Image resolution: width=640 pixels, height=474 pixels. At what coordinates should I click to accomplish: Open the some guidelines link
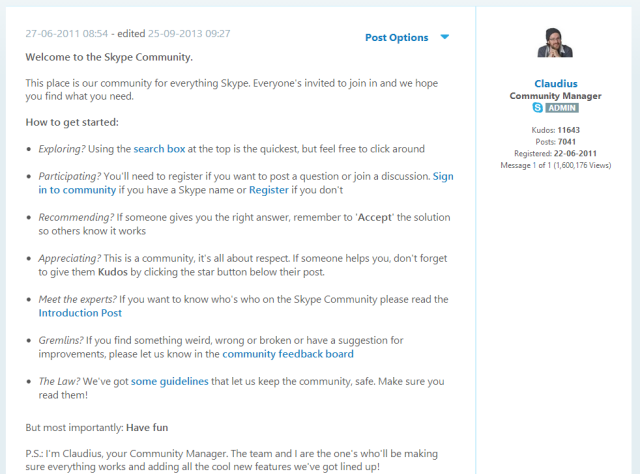pyautogui.click(x=169, y=381)
